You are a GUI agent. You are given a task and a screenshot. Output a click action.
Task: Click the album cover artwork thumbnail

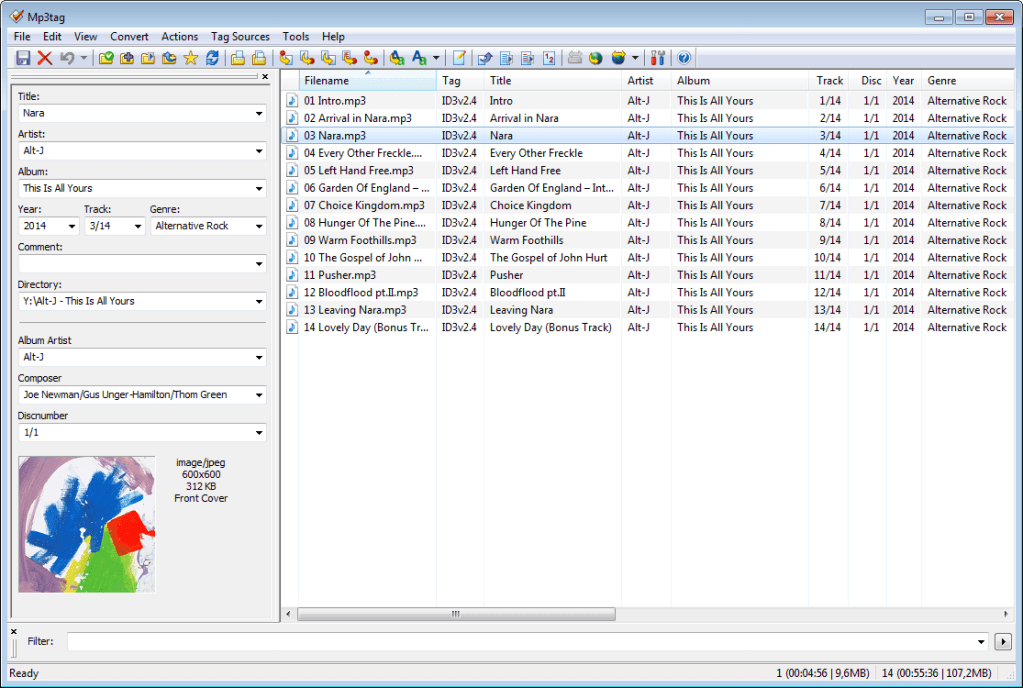pyautogui.click(x=86, y=525)
